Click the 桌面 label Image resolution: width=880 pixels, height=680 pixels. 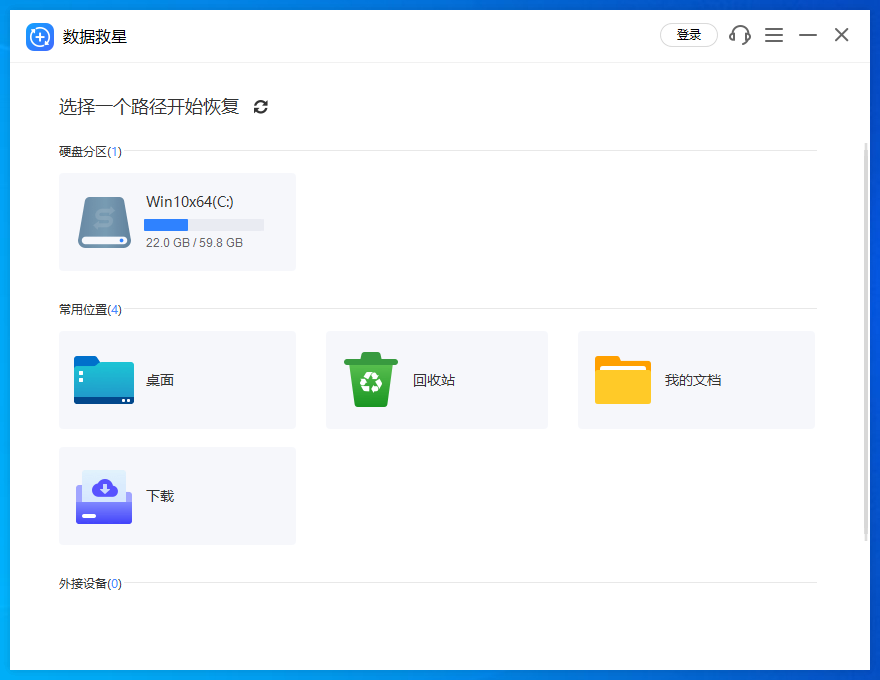tap(160, 380)
